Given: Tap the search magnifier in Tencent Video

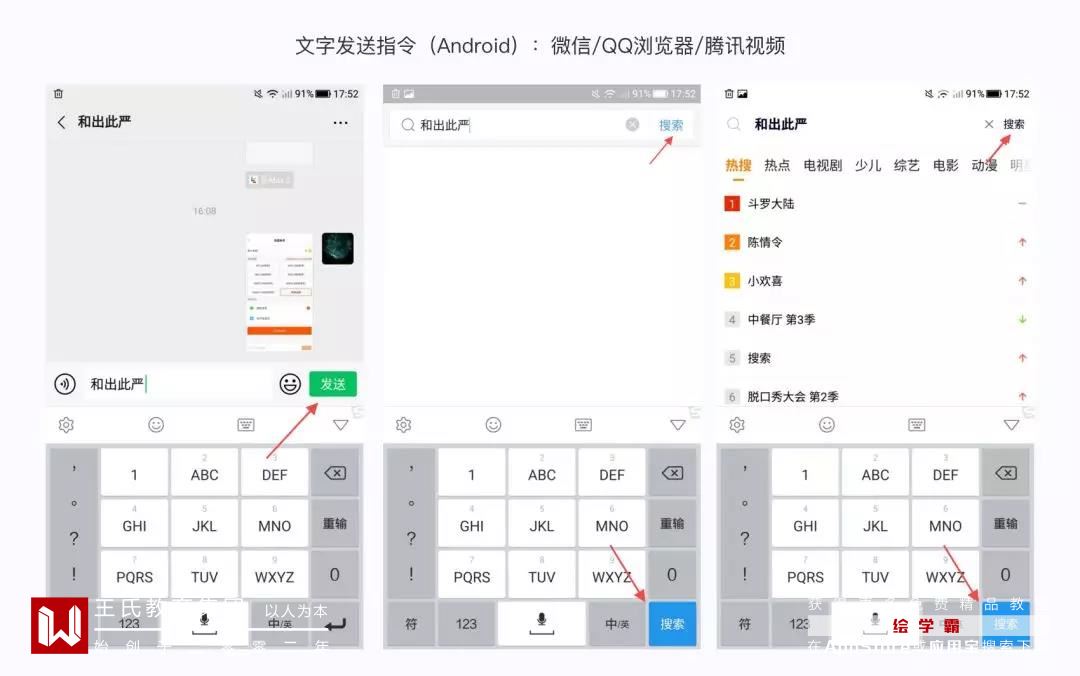Looking at the screenshot, I should pyautogui.click(x=734, y=124).
